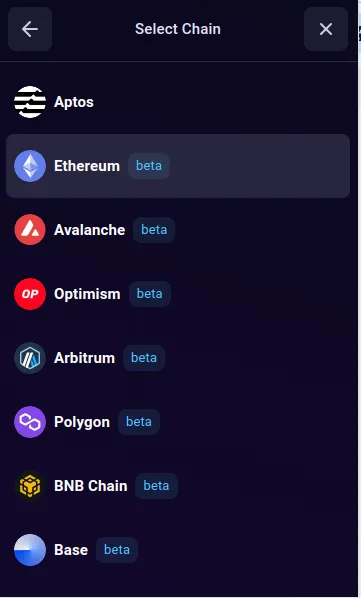Choose the Ethereum chain label
361x598 pixels.
87,166
